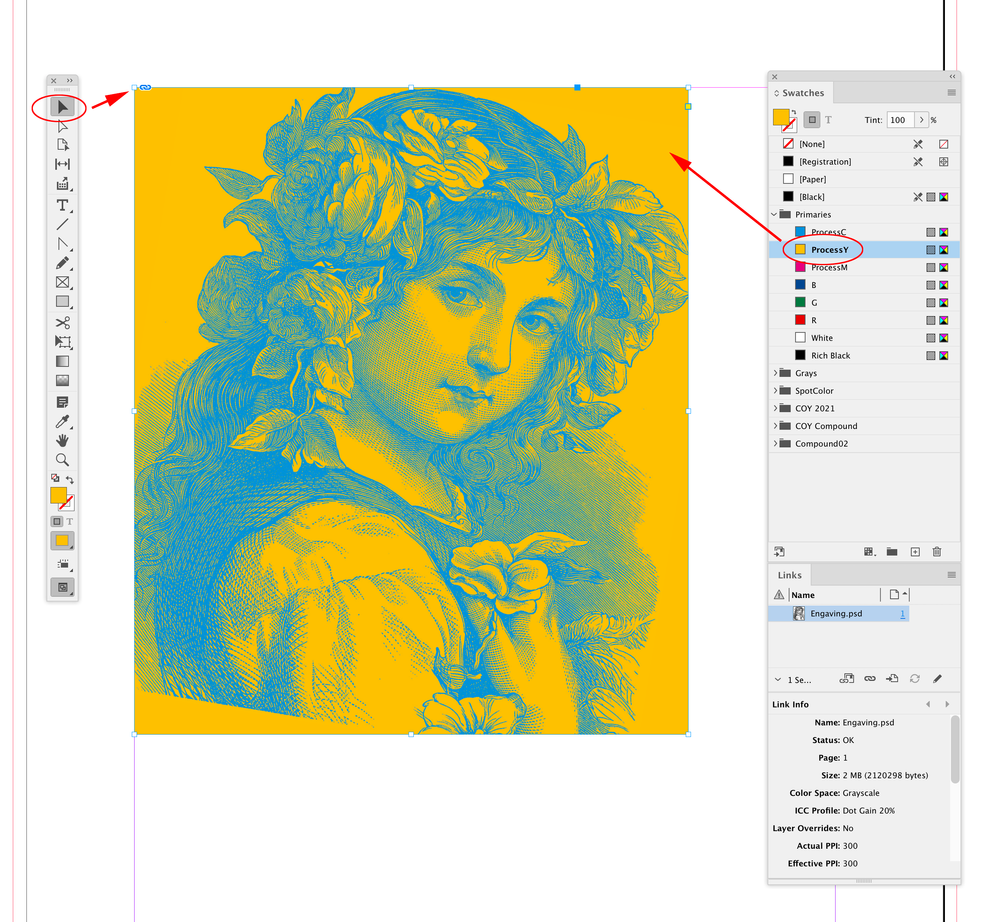Select the Pen tool
Viewport: 999px width, 922px height.
tap(62, 243)
